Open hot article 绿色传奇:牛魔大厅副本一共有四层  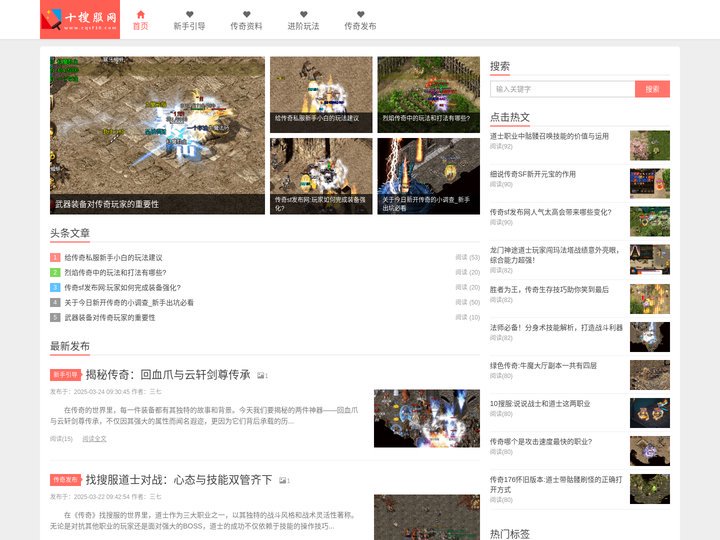point(543,366)
